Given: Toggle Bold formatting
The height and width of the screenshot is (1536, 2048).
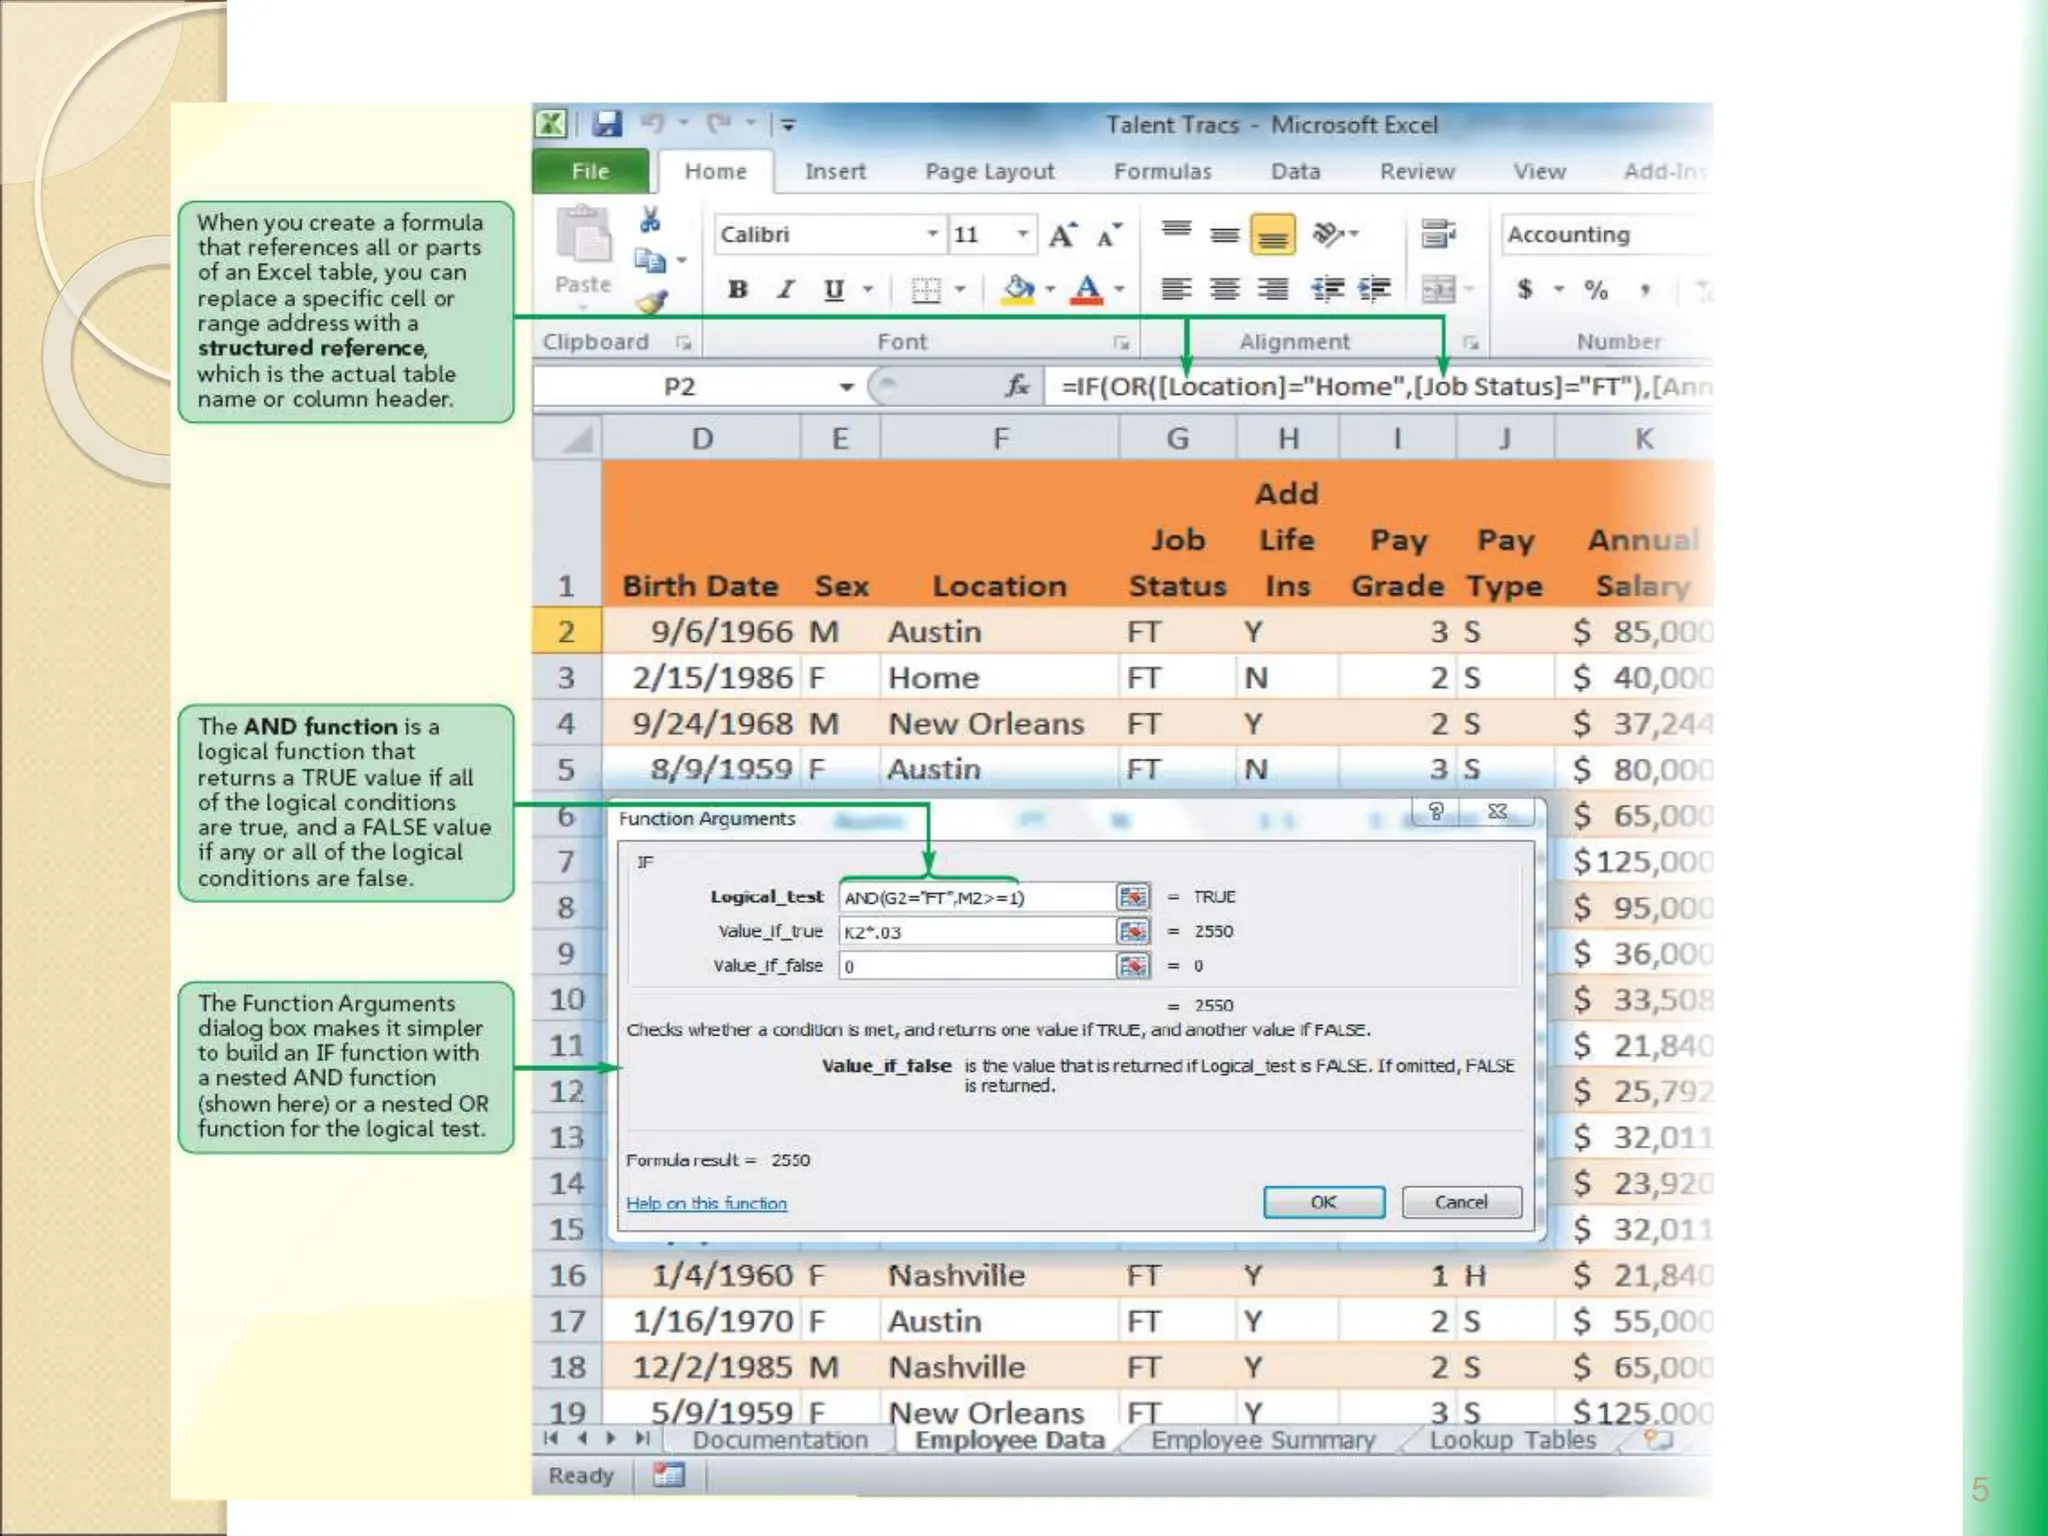Looking at the screenshot, I should [738, 290].
